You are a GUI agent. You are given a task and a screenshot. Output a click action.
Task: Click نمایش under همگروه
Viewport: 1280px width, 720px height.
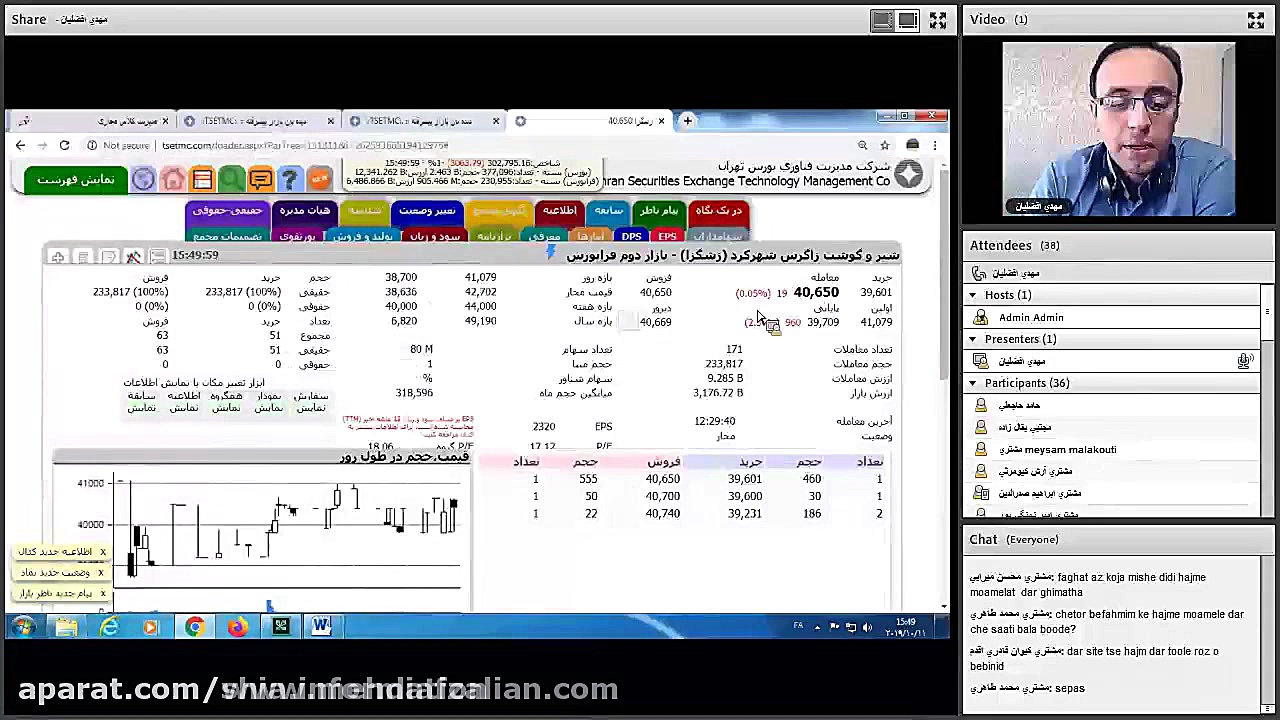pyautogui.click(x=226, y=408)
